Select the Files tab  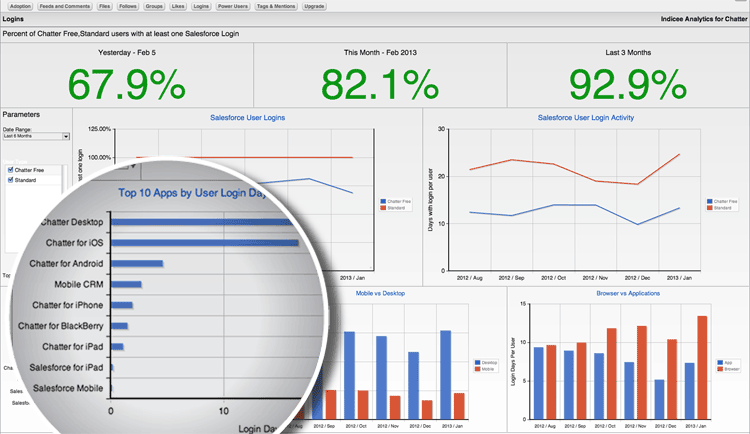click(102, 6)
